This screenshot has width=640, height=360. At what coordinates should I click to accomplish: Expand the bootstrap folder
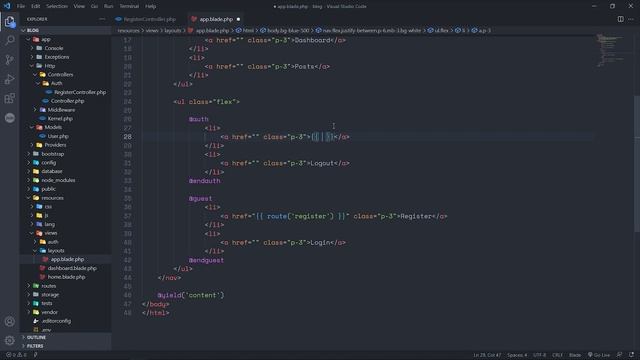(x=65, y=154)
